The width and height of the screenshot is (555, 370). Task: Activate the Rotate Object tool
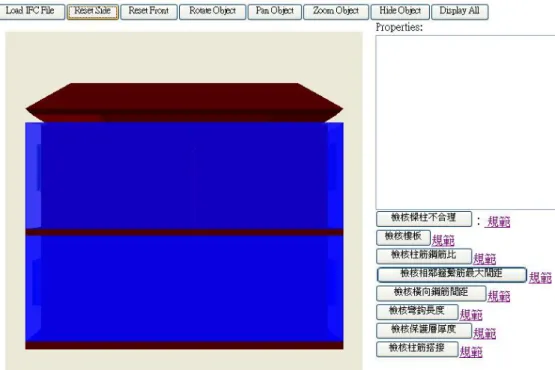tap(212, 11)
